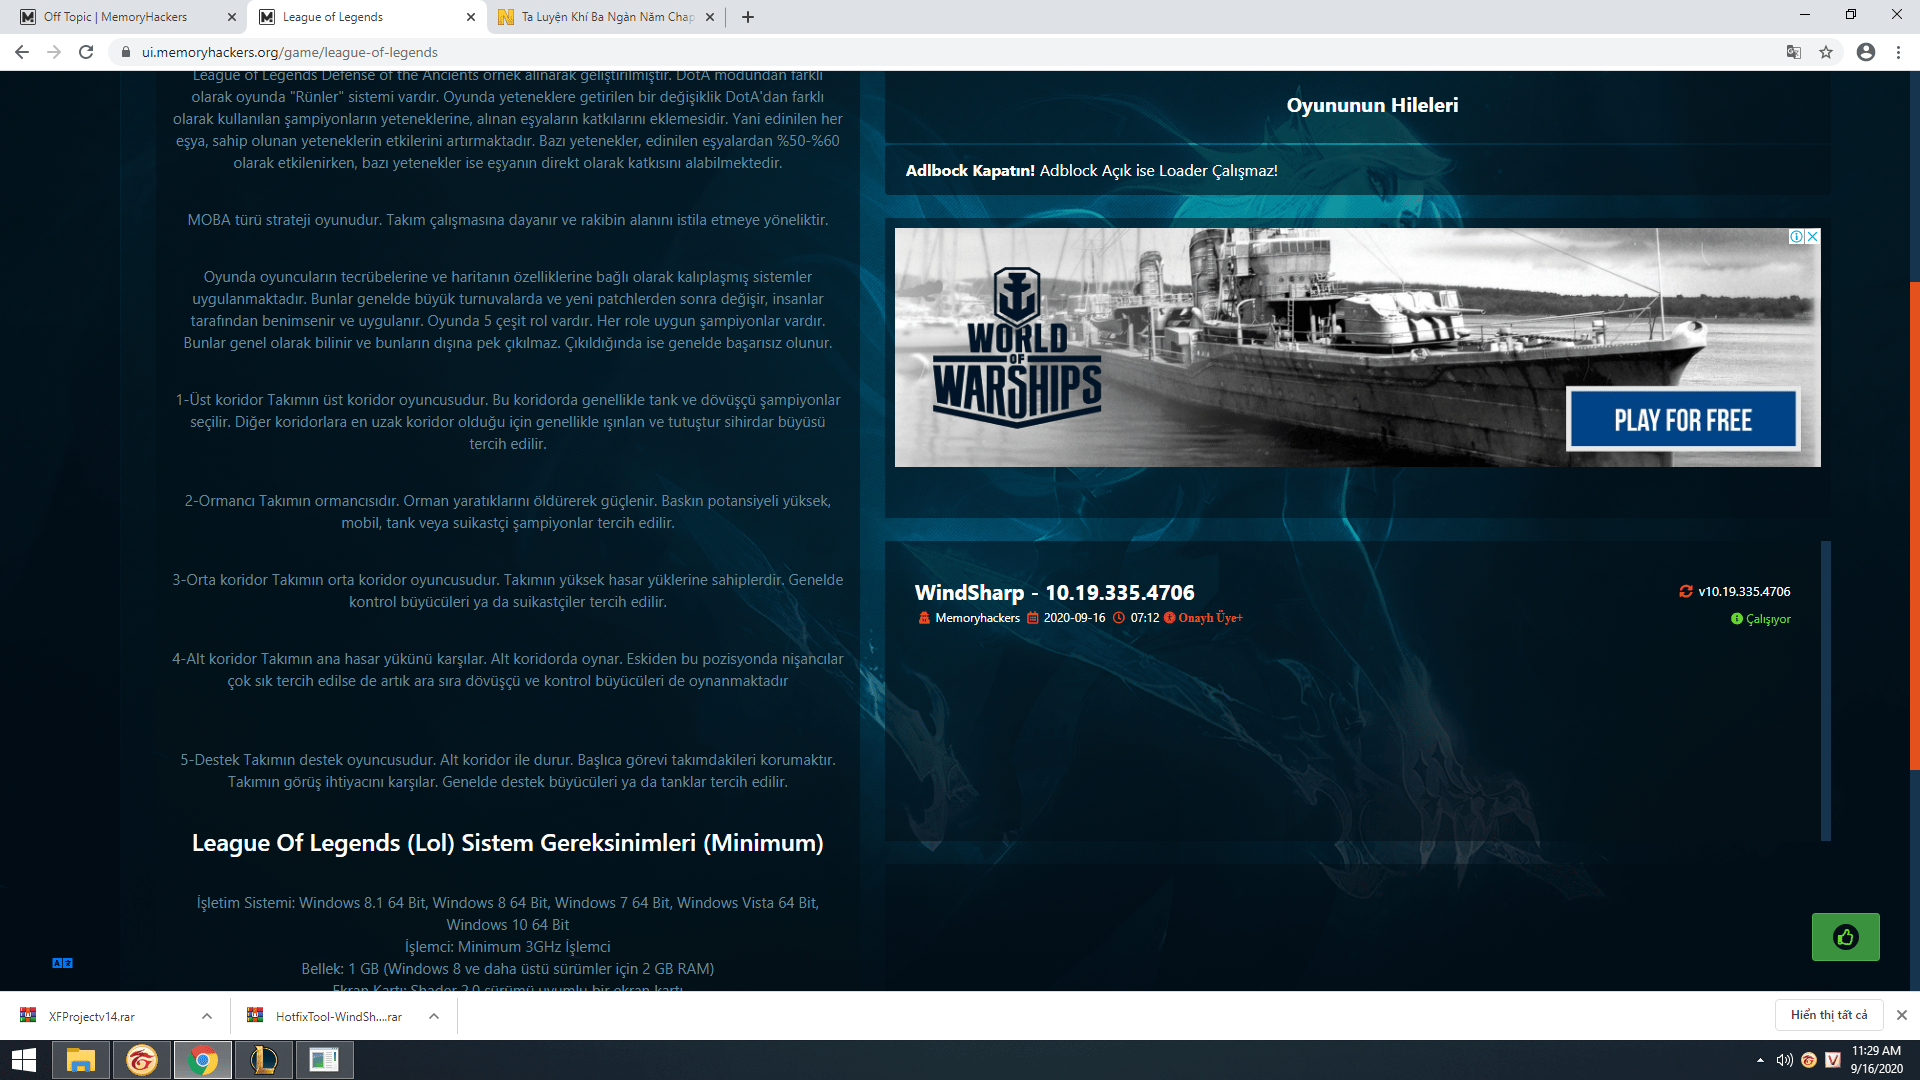The image size is (1920, 1080).
Task: Bookmark this page with the star icon
Action: click(x=1826, y=52)
